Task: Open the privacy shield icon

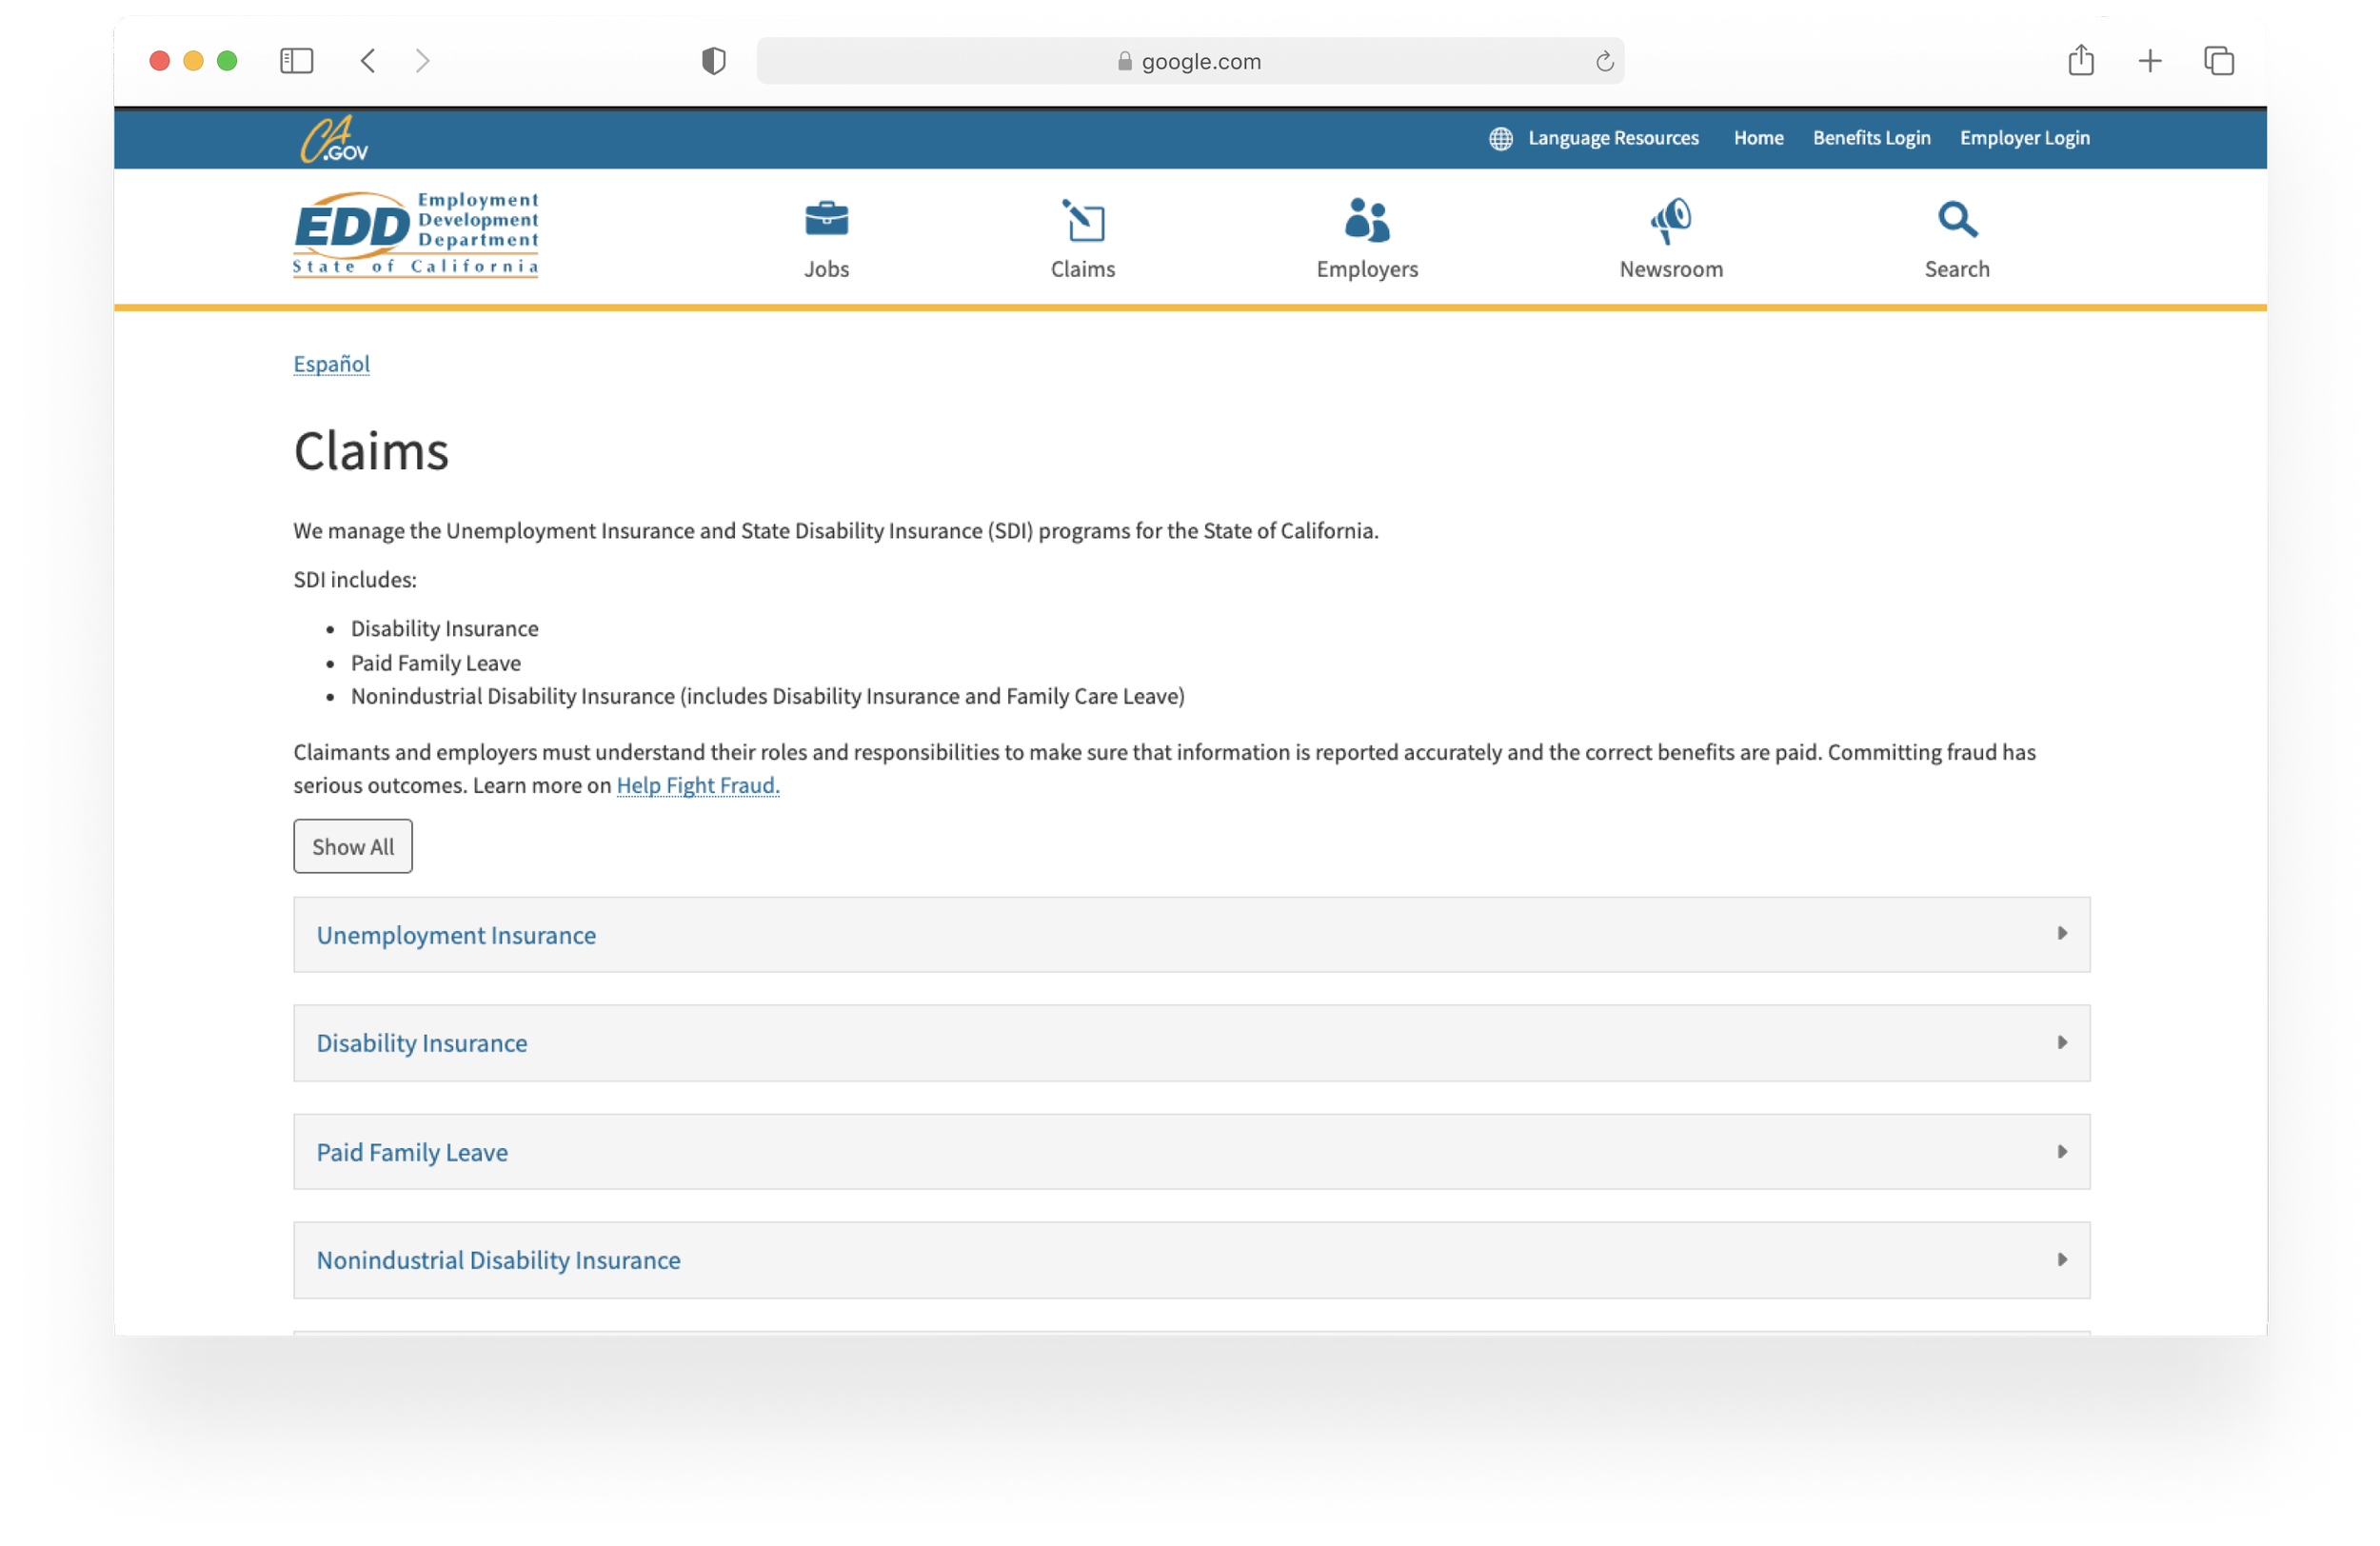Action: 713,61
